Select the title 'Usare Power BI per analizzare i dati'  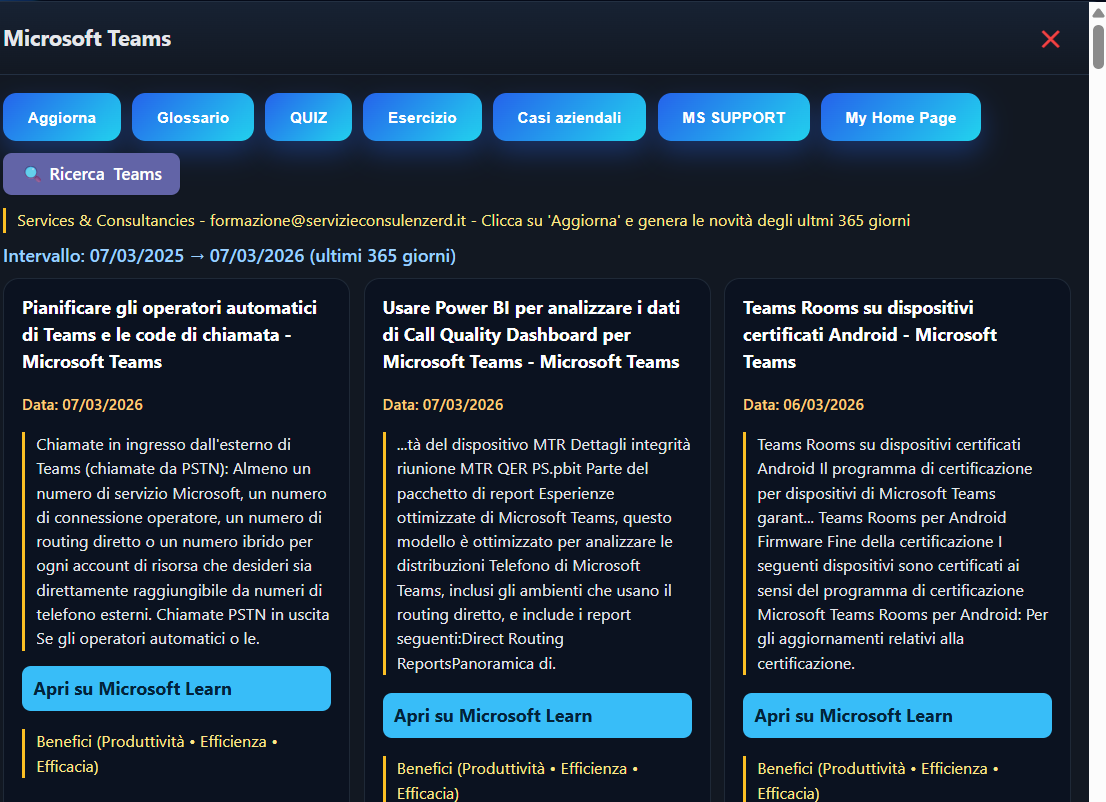coord(531,334)
